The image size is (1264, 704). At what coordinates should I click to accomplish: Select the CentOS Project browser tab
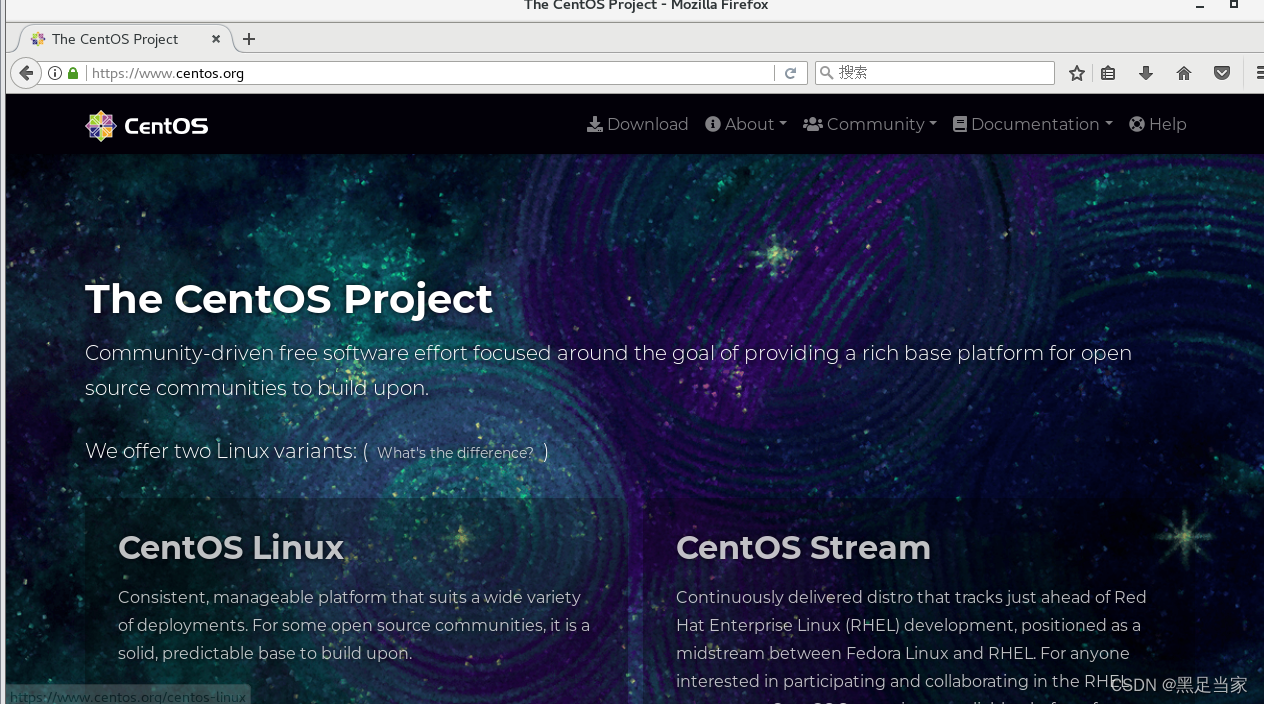pyautogui.click(x=124, y=39)
